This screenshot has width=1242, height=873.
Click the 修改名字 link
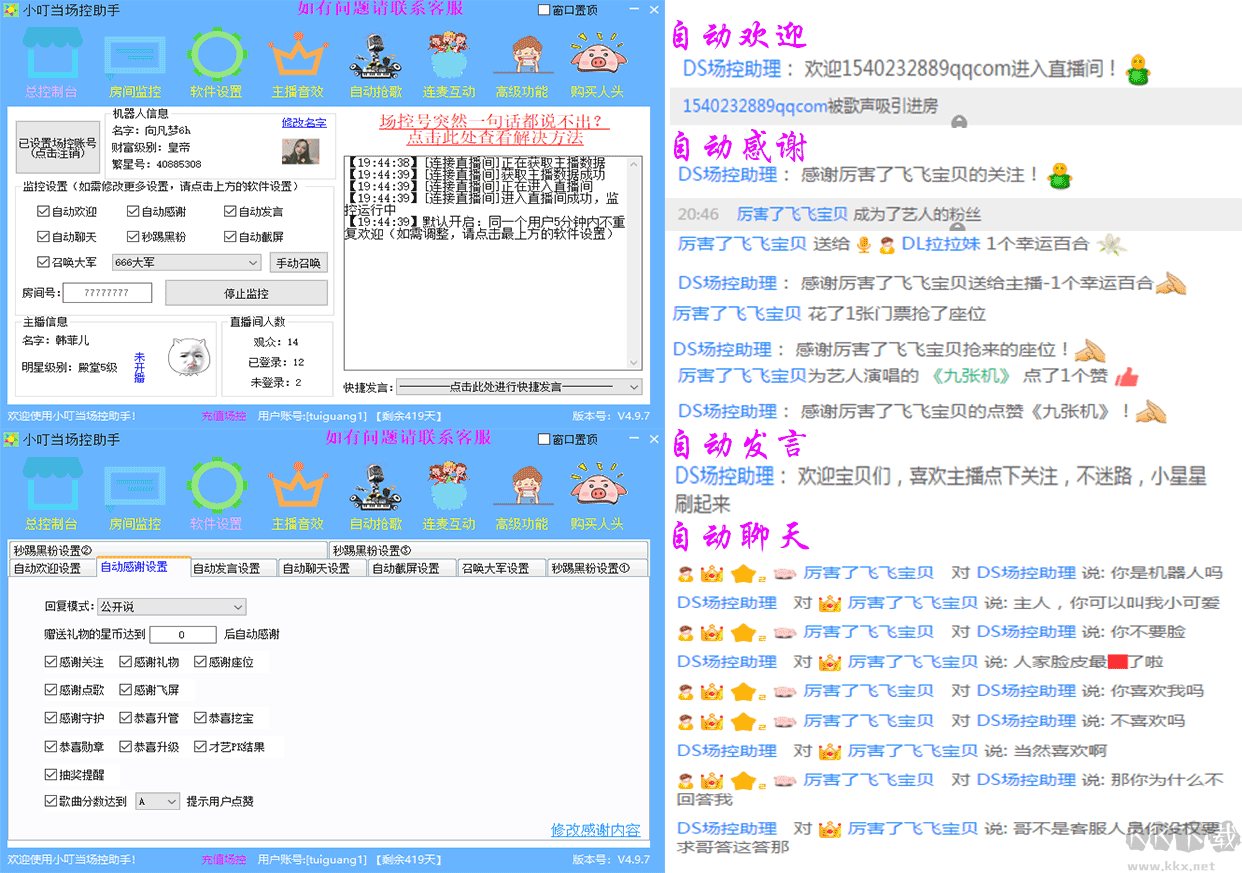click(304, 122)
